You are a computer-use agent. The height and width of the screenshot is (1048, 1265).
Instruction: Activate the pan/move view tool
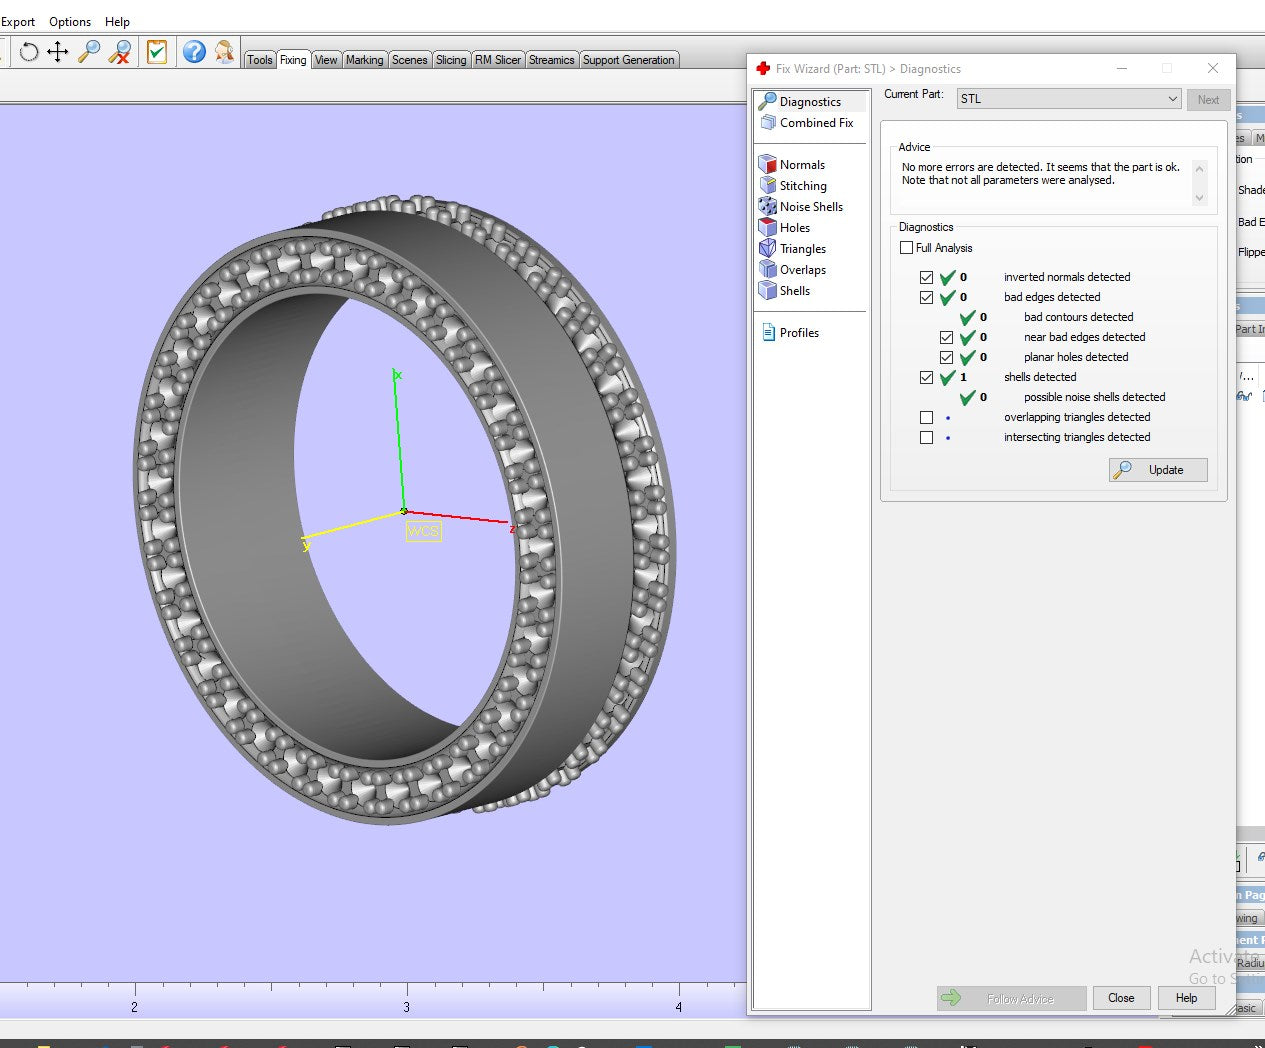(58, 52)
